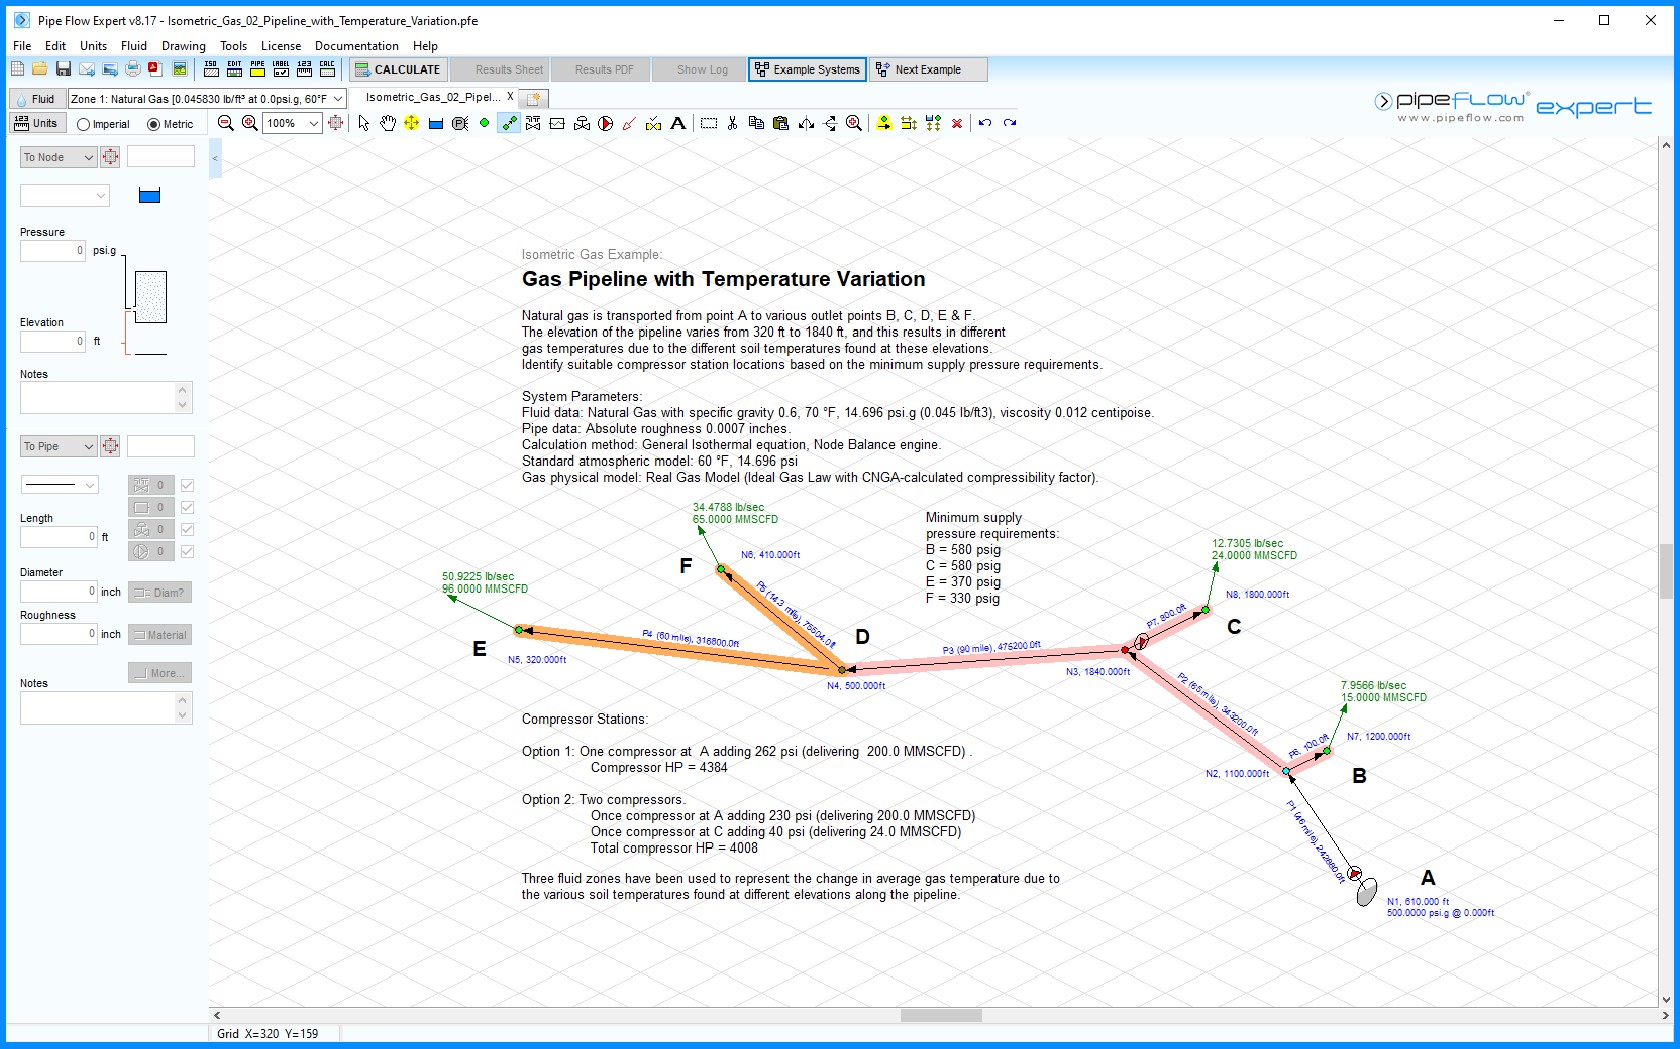Export to PDF via the red PDF icon
The height and width of the screenshot is (1049, 1680).
[155, 69]
